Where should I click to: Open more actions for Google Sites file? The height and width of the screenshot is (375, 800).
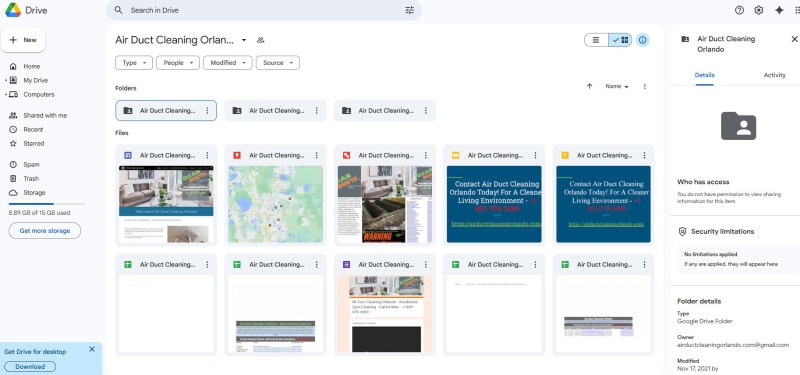pos(207,155)
